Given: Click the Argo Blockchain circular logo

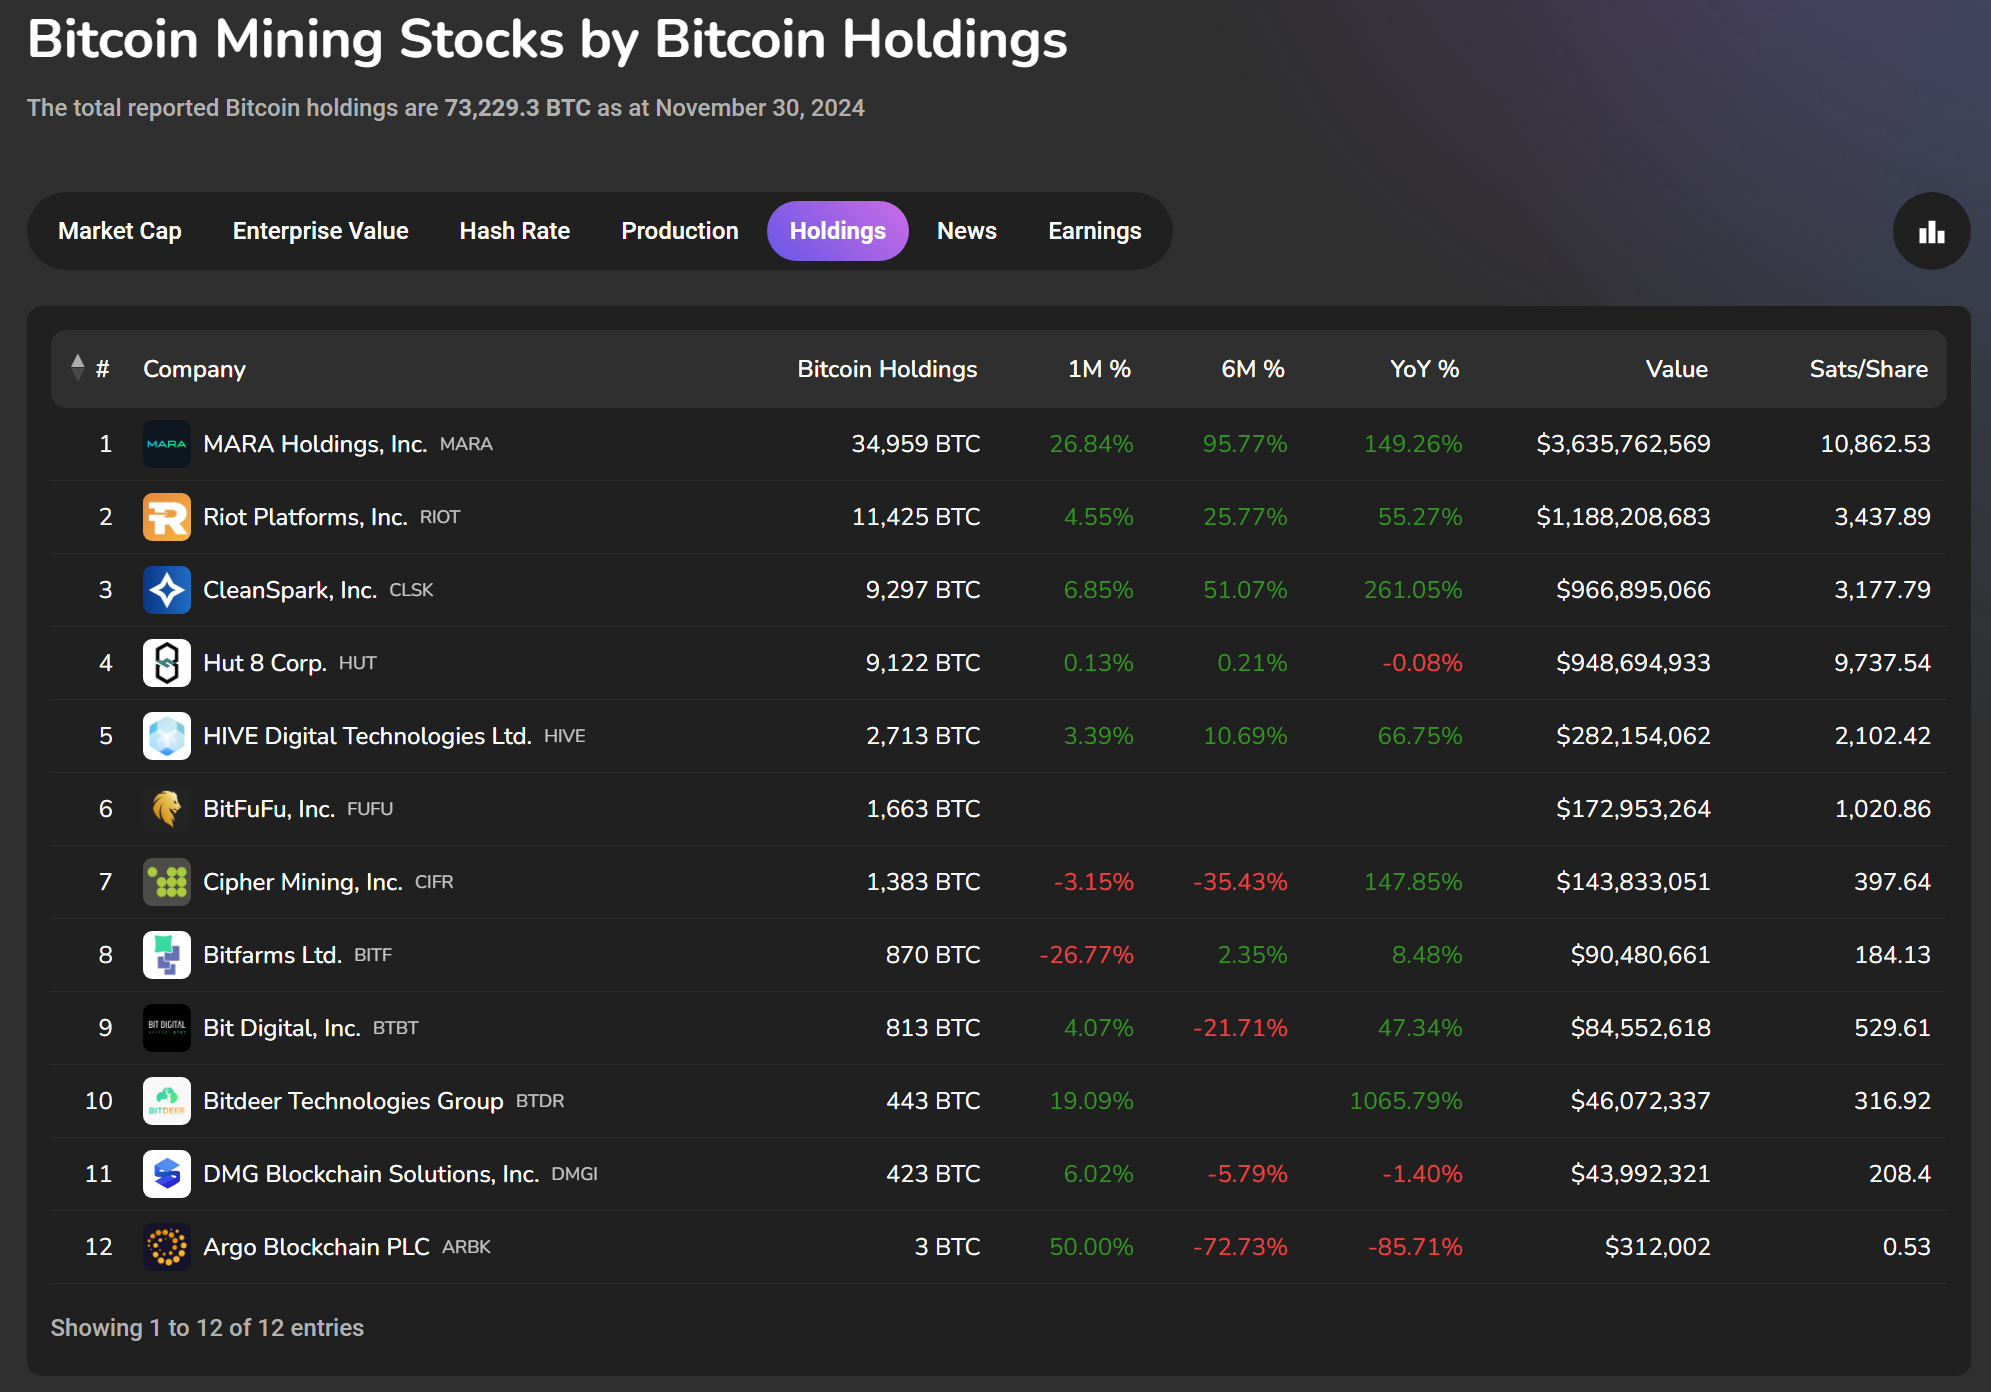Looking at the screenshot, I should [x=167, y=1247].
